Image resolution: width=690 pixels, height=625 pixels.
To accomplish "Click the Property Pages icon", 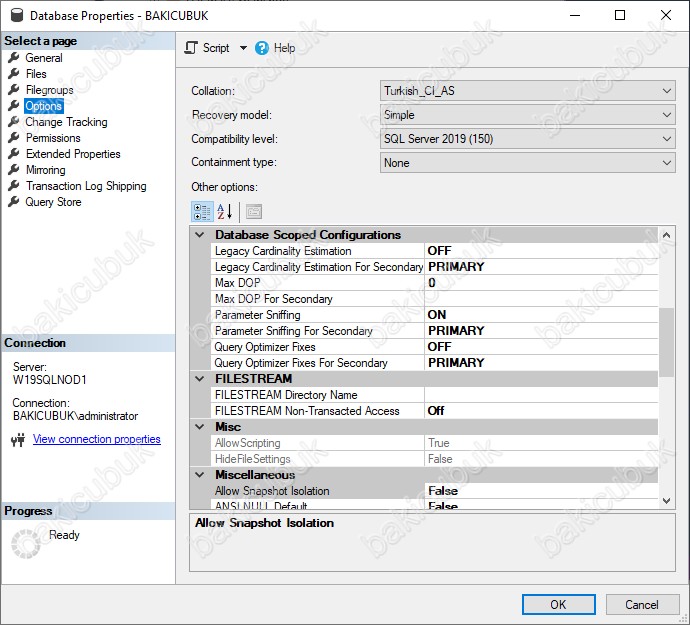I will tap(253, 212).
